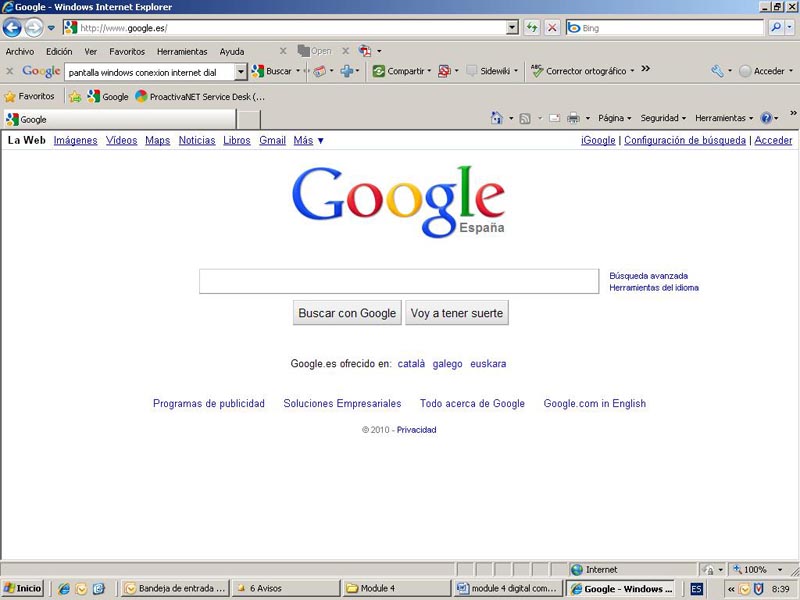This screenshot has height=600, width=800.
Task: Open the Favoritos menu in menu bar
Action: (x=127, y=52)
